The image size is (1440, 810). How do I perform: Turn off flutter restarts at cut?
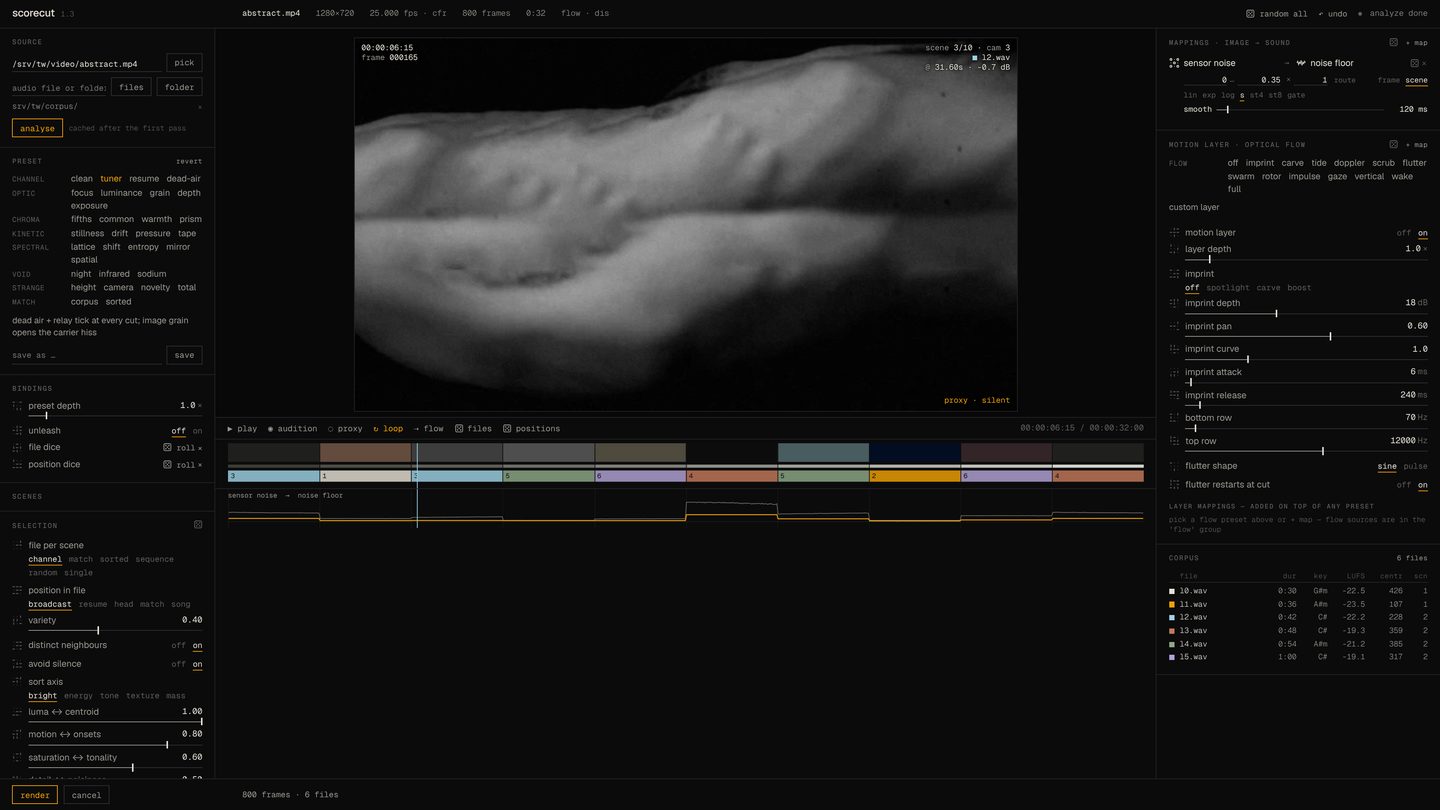1404,485
